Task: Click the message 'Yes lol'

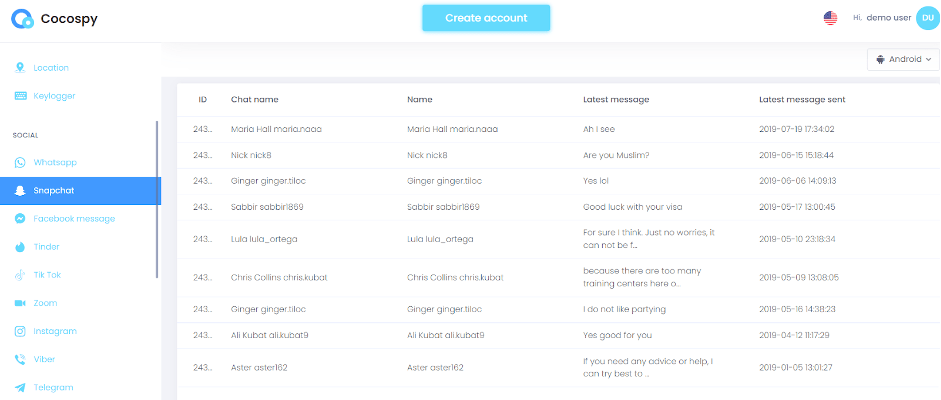Action: 596,181
